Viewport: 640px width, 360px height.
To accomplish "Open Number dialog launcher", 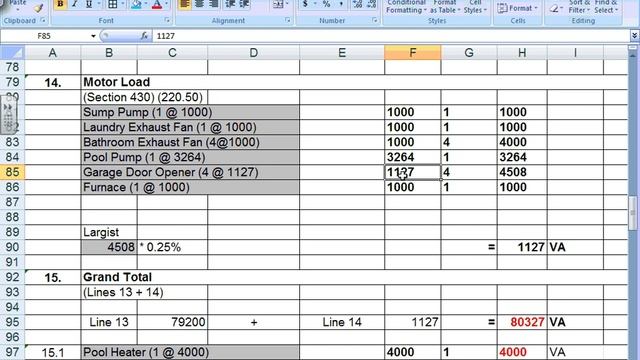I will [x=375, y=20].
